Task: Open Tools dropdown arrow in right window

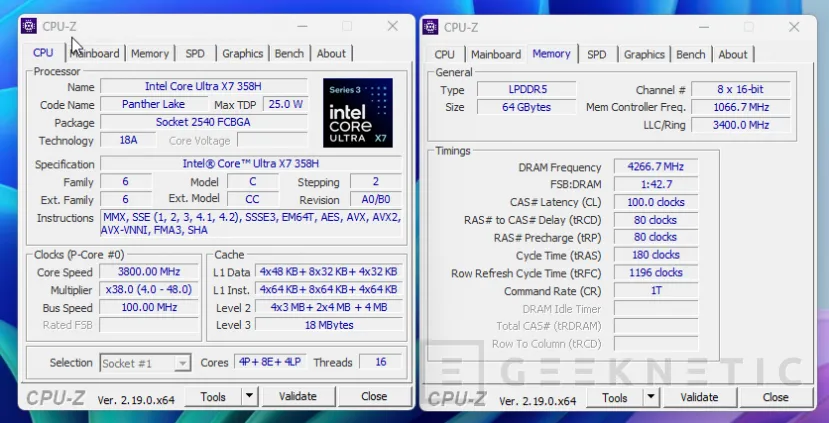Action: [x=651, y=397]
